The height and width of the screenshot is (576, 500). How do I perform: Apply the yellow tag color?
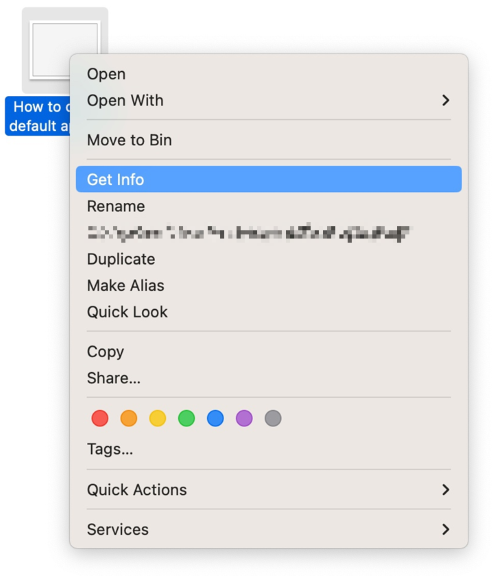pyautogui.click(x=158, y=418)
